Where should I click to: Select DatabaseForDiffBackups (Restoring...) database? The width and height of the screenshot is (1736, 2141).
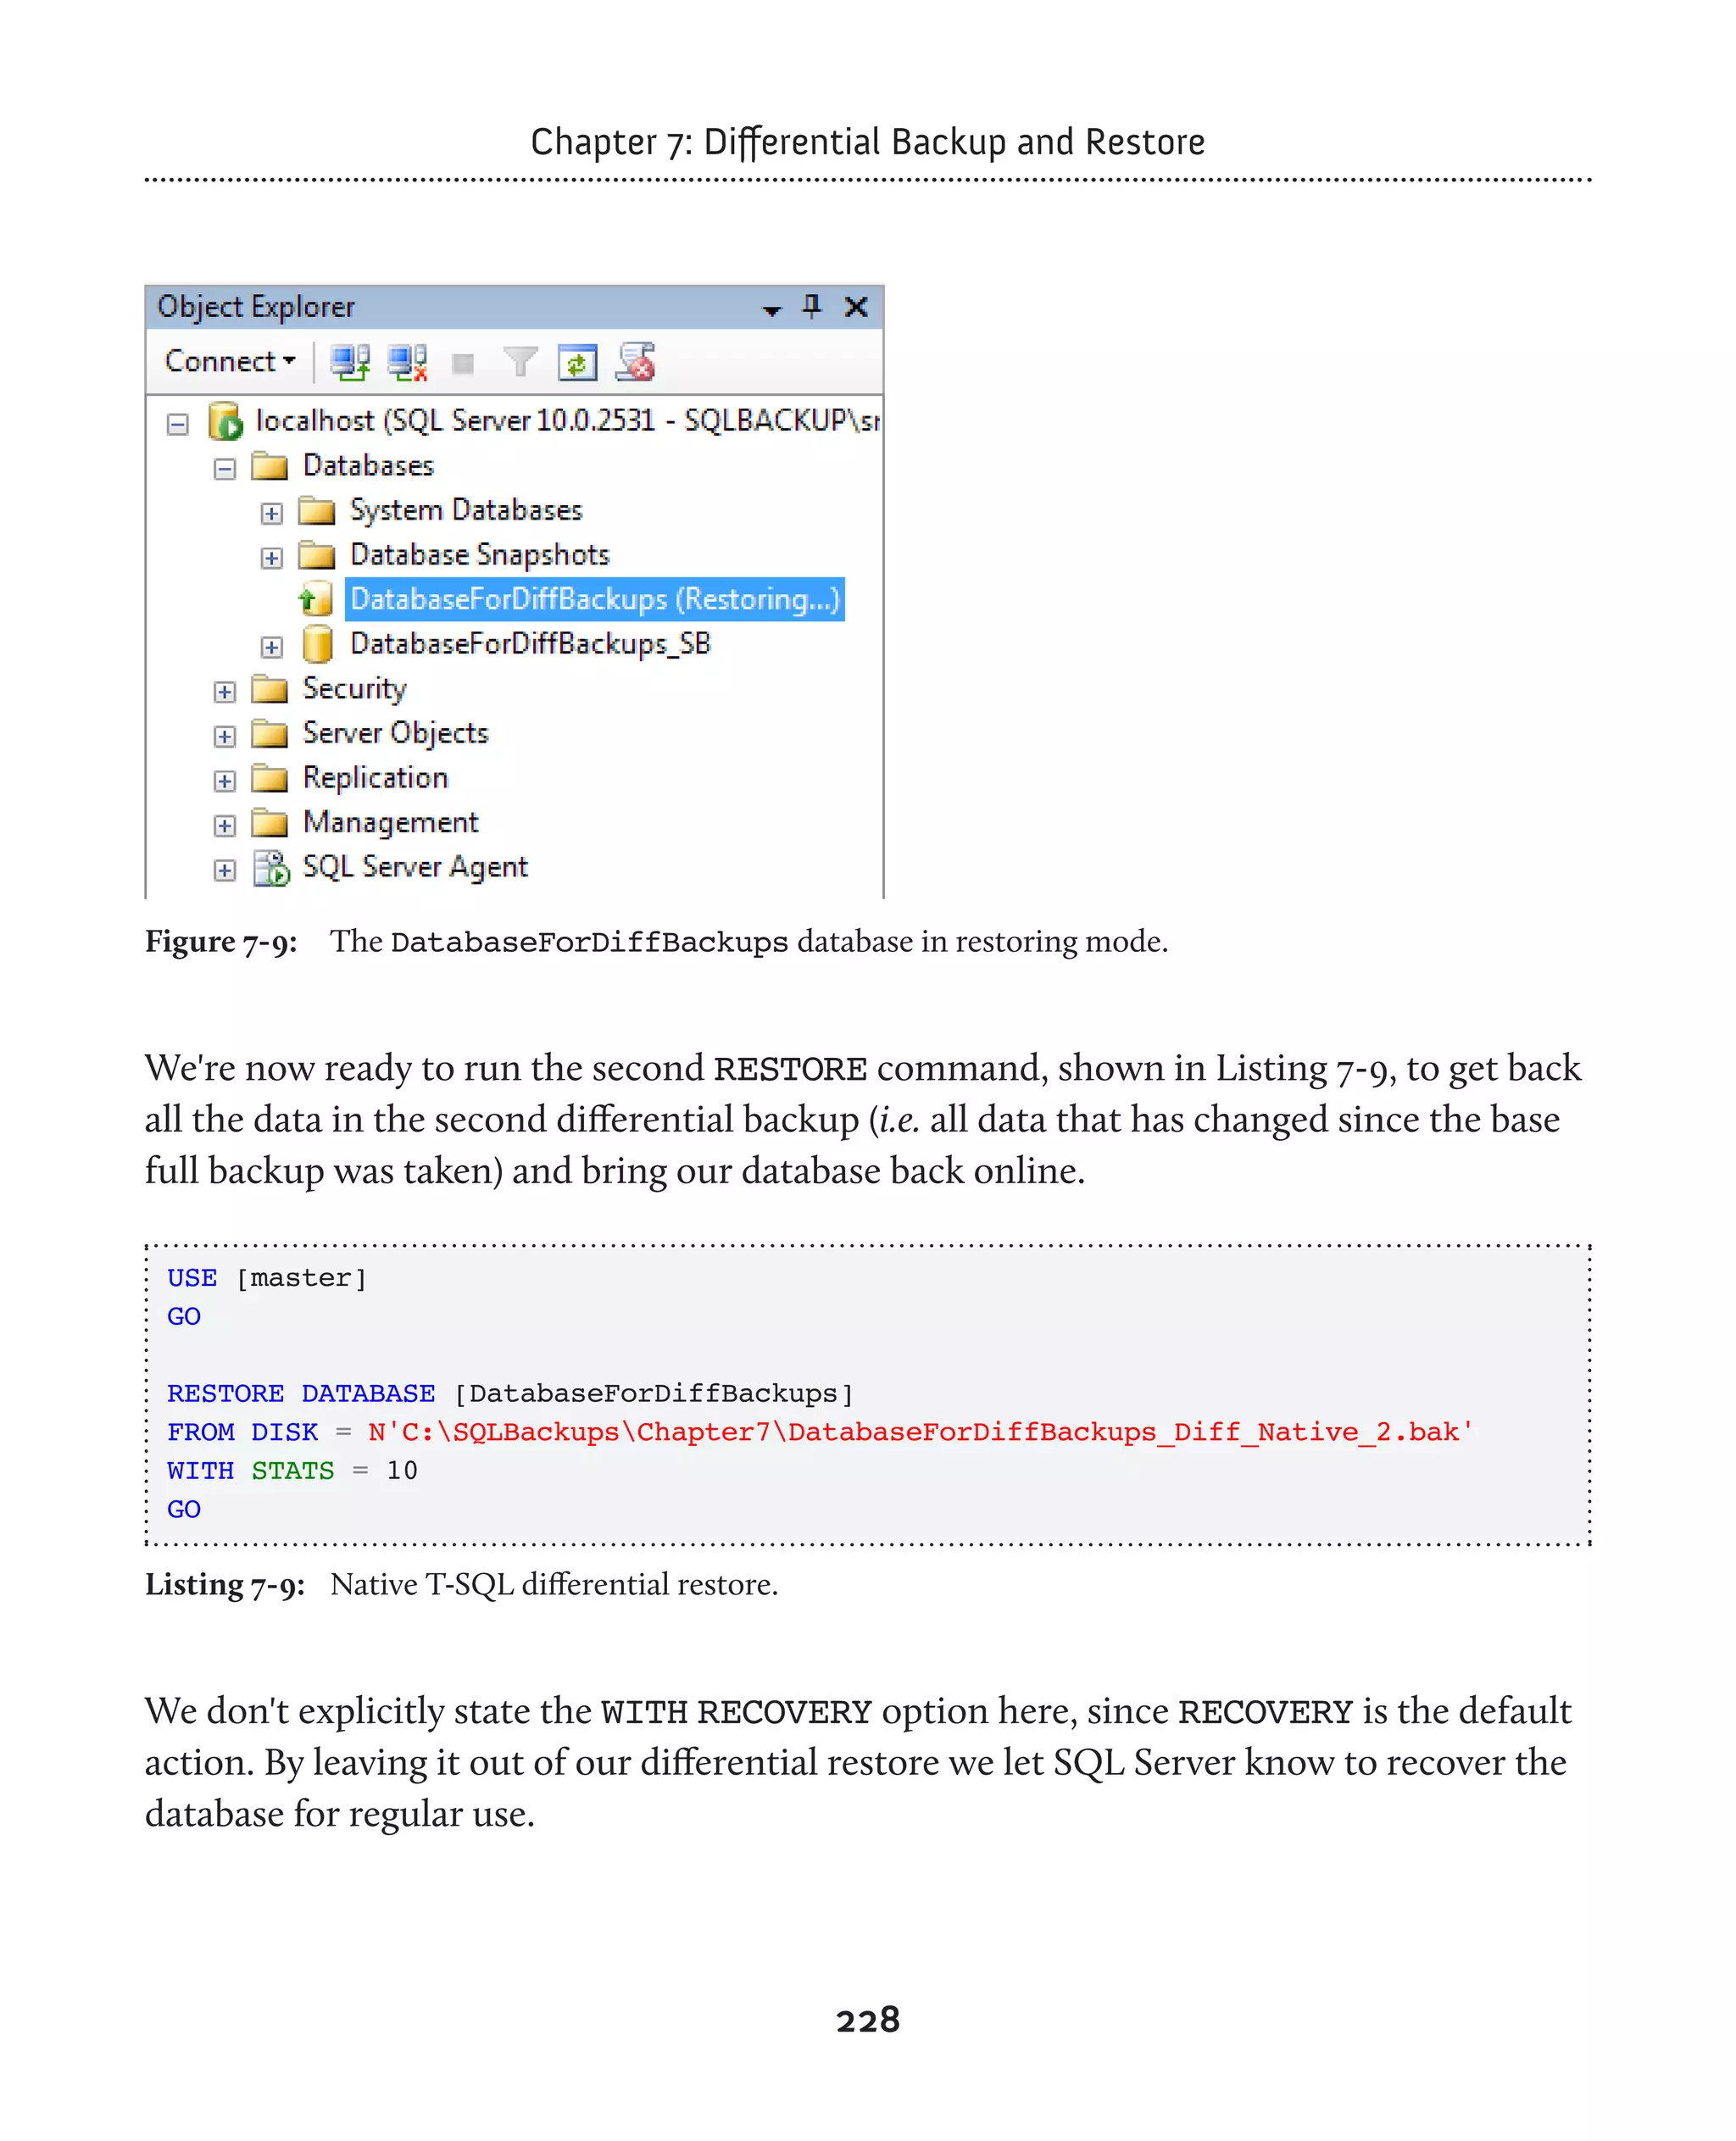(x=594, y=599)
